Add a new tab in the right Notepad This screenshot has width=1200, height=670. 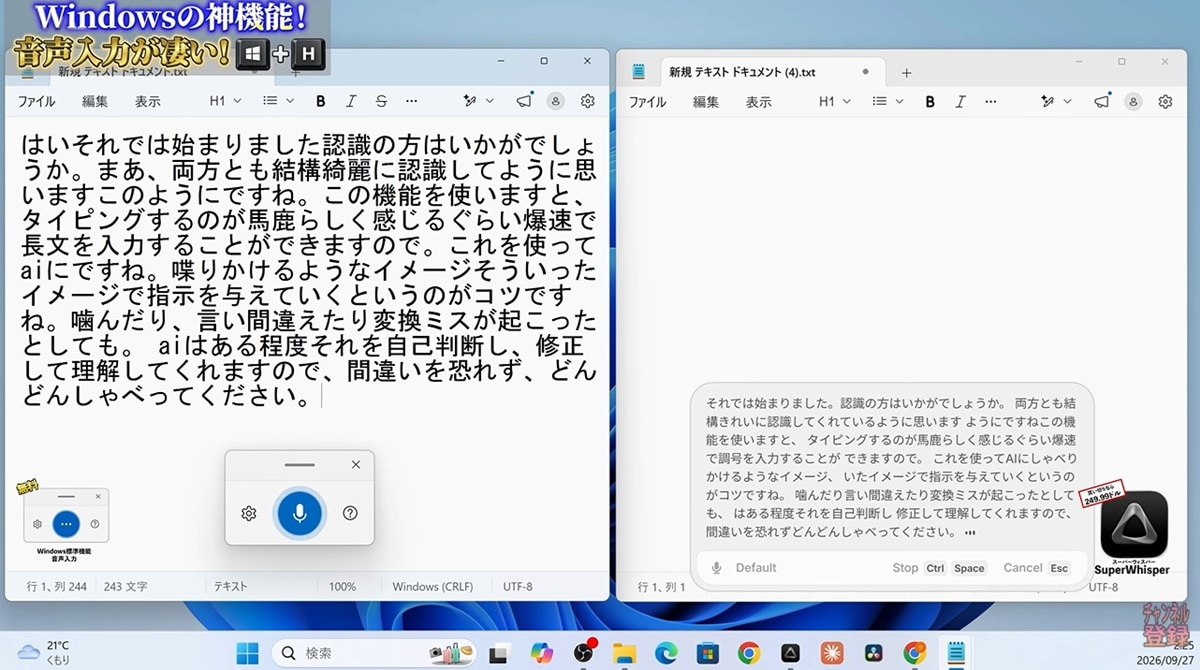907,72
